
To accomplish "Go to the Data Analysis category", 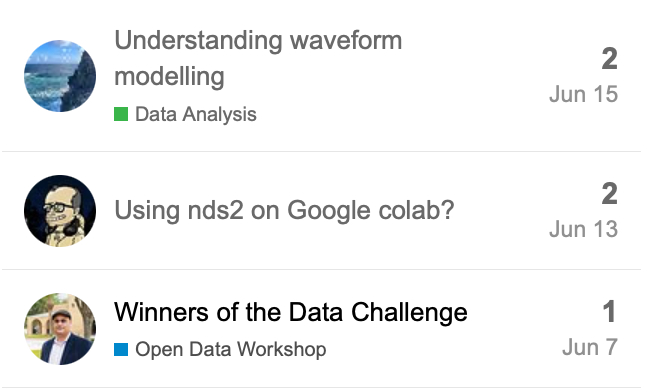I will tap(185, 114).
